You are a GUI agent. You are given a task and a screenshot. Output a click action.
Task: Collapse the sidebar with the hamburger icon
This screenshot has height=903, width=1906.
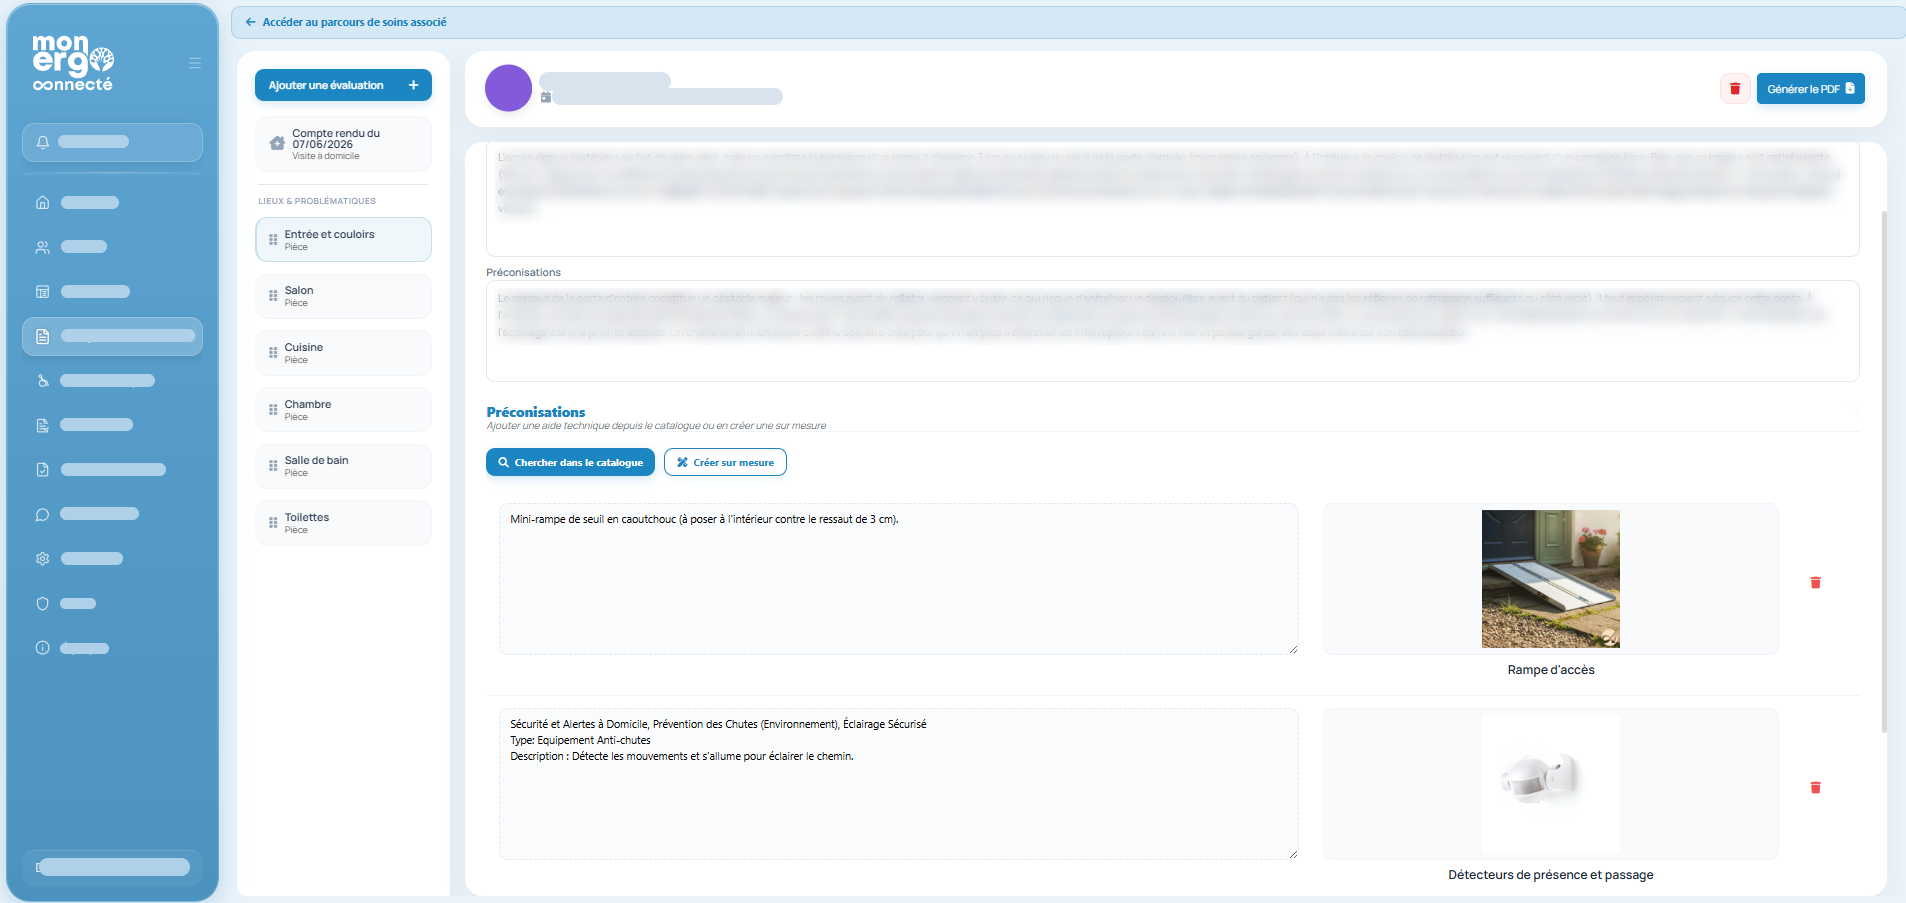pyautogui.click(x=195, y=63)
